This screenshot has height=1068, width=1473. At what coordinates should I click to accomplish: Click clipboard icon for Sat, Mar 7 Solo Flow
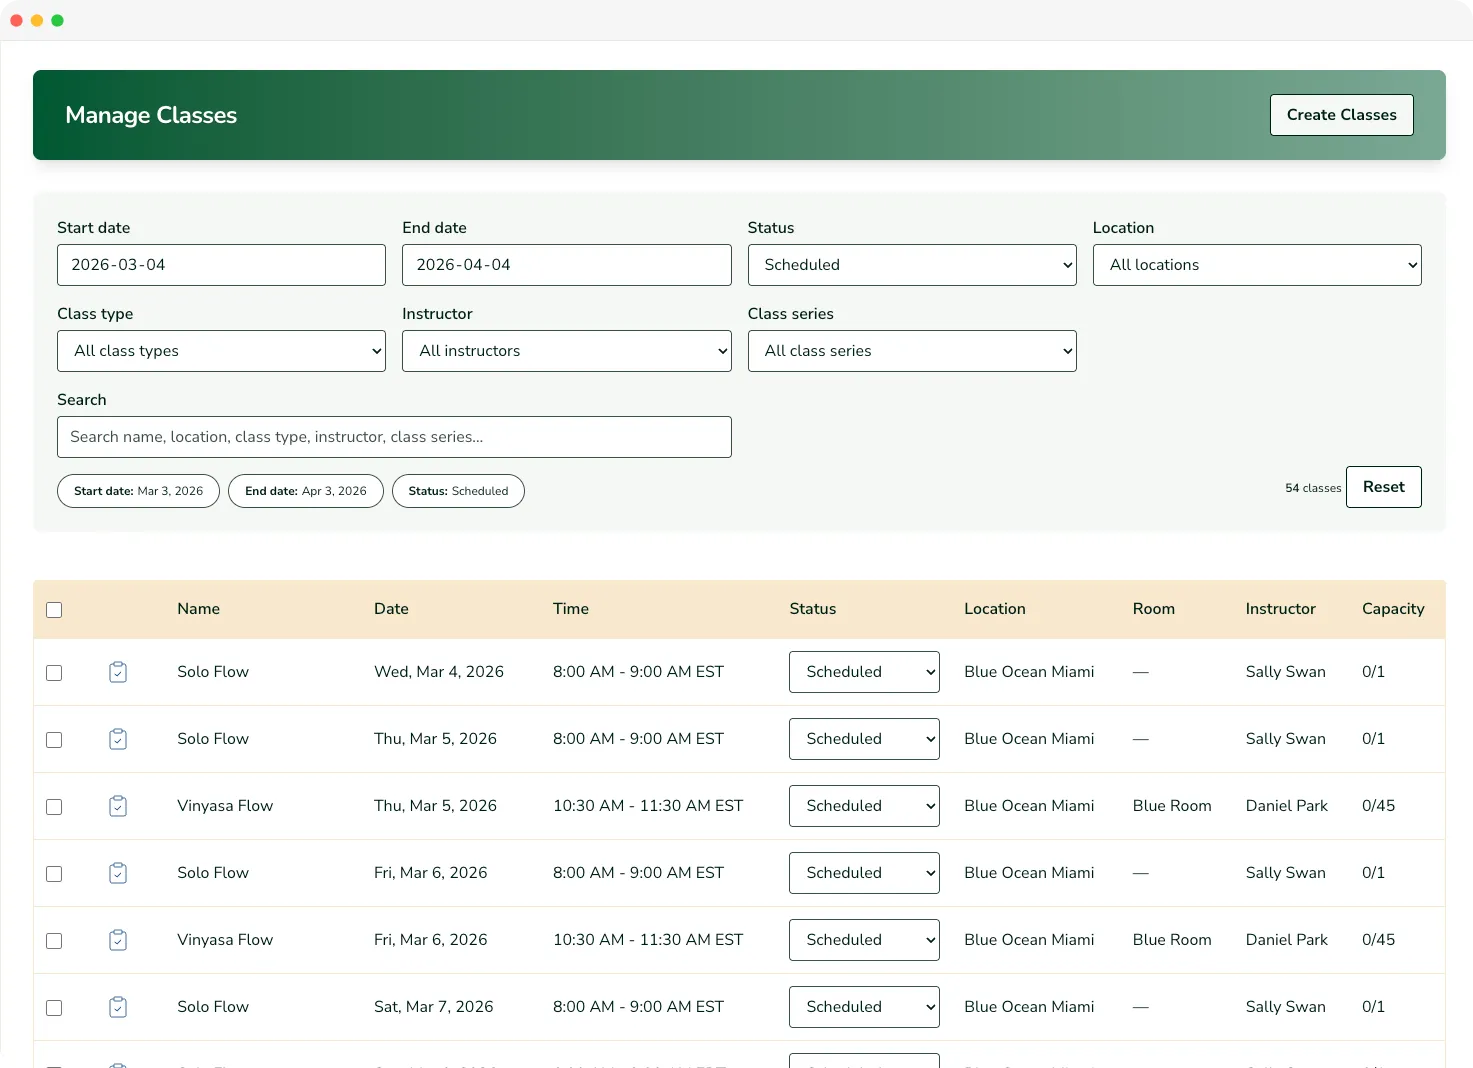[118, 1007]
